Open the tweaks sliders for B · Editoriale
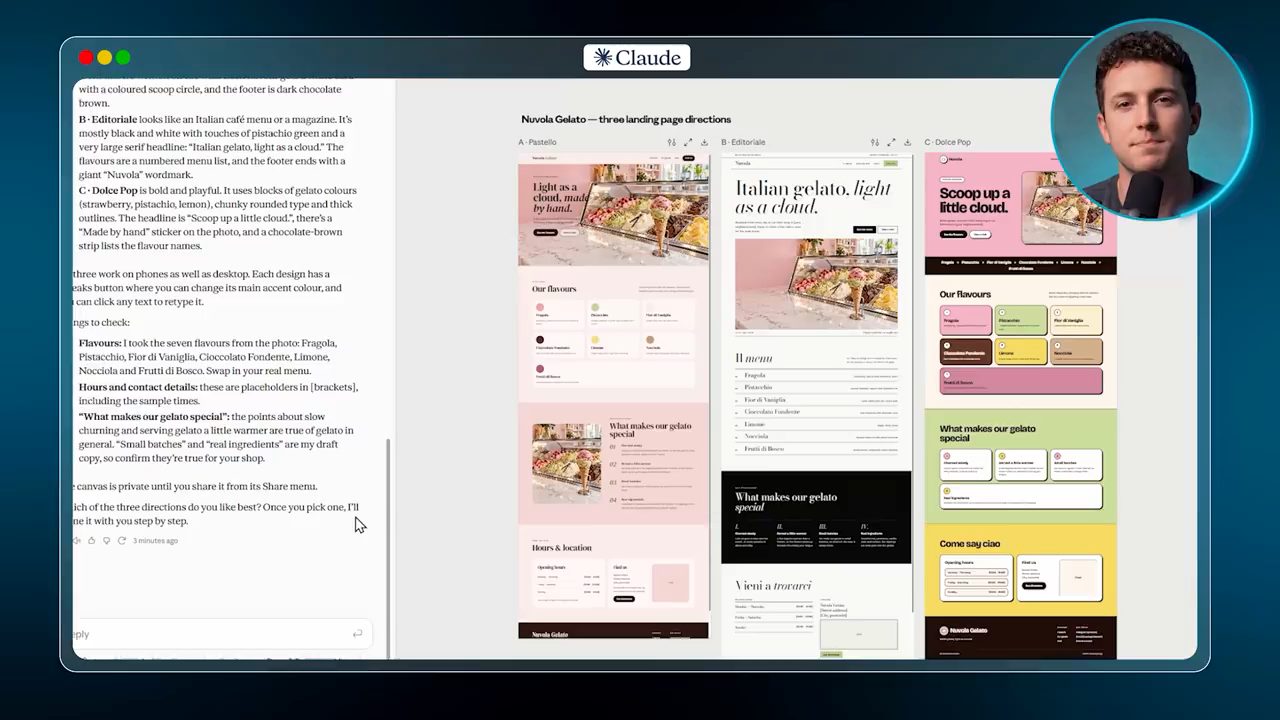 pyautogui.click(x=875, y=142)
